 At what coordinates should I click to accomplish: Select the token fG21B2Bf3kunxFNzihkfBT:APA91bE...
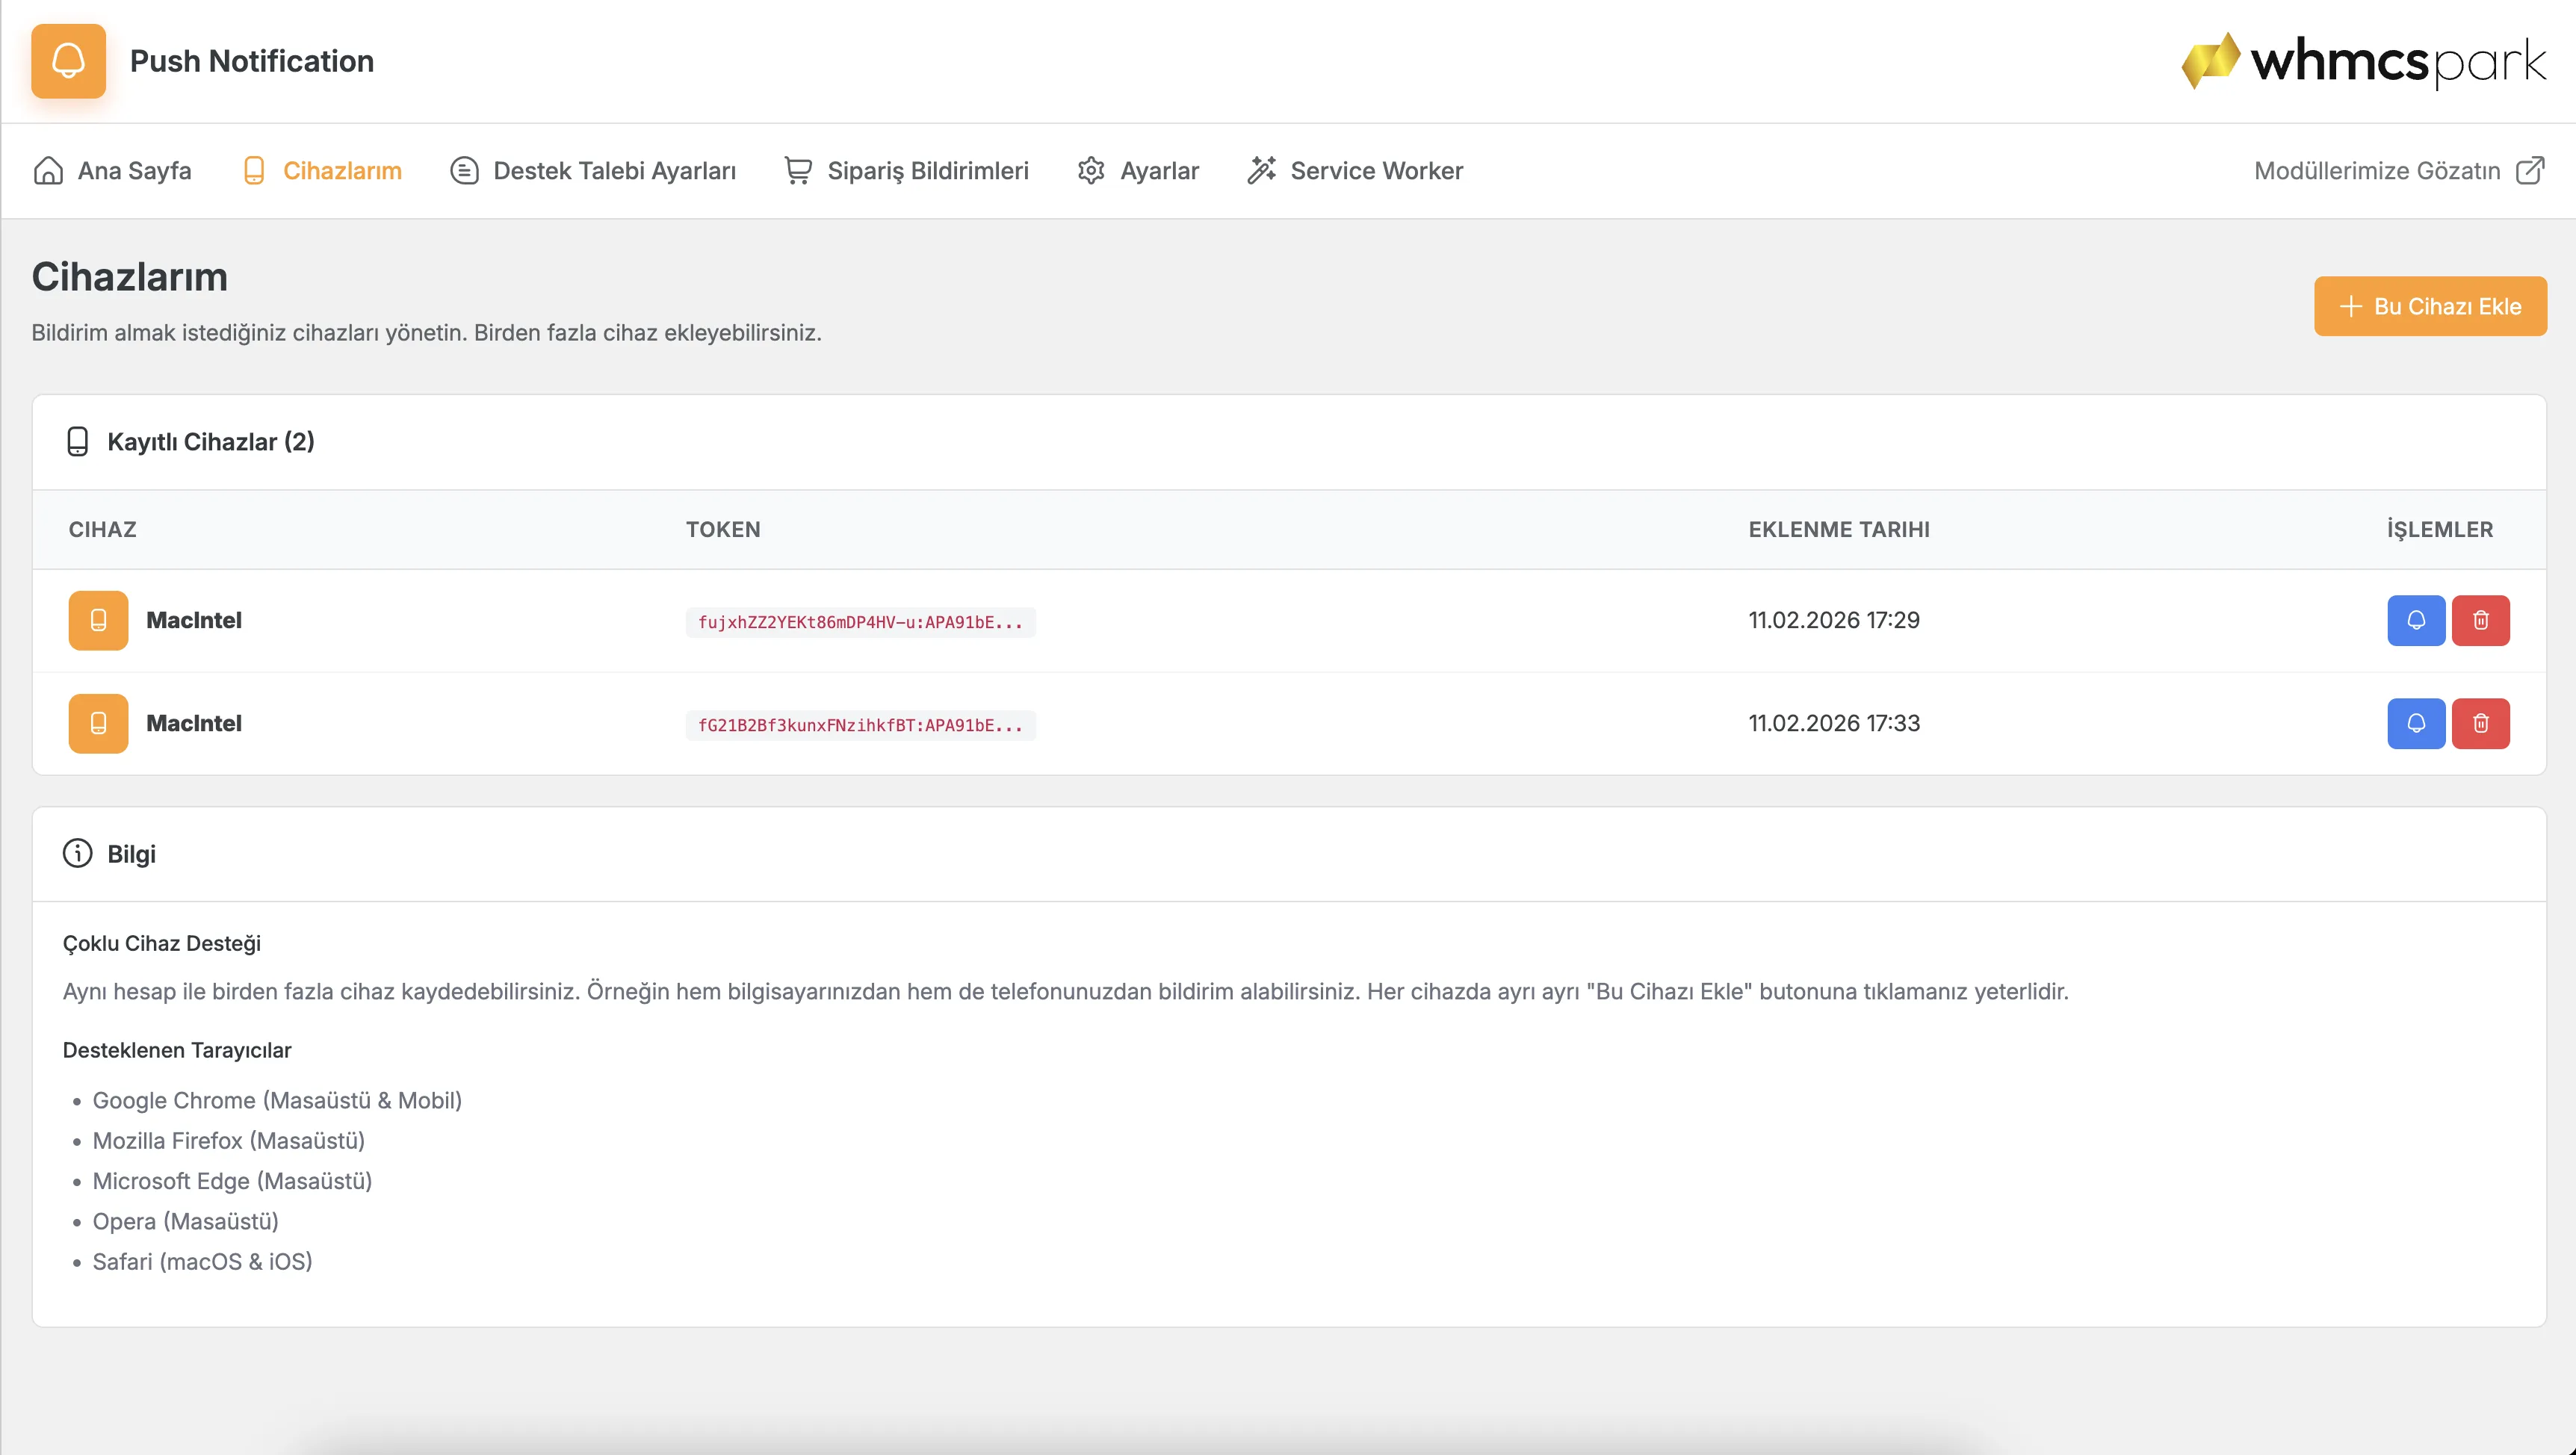tap(860, 725)
